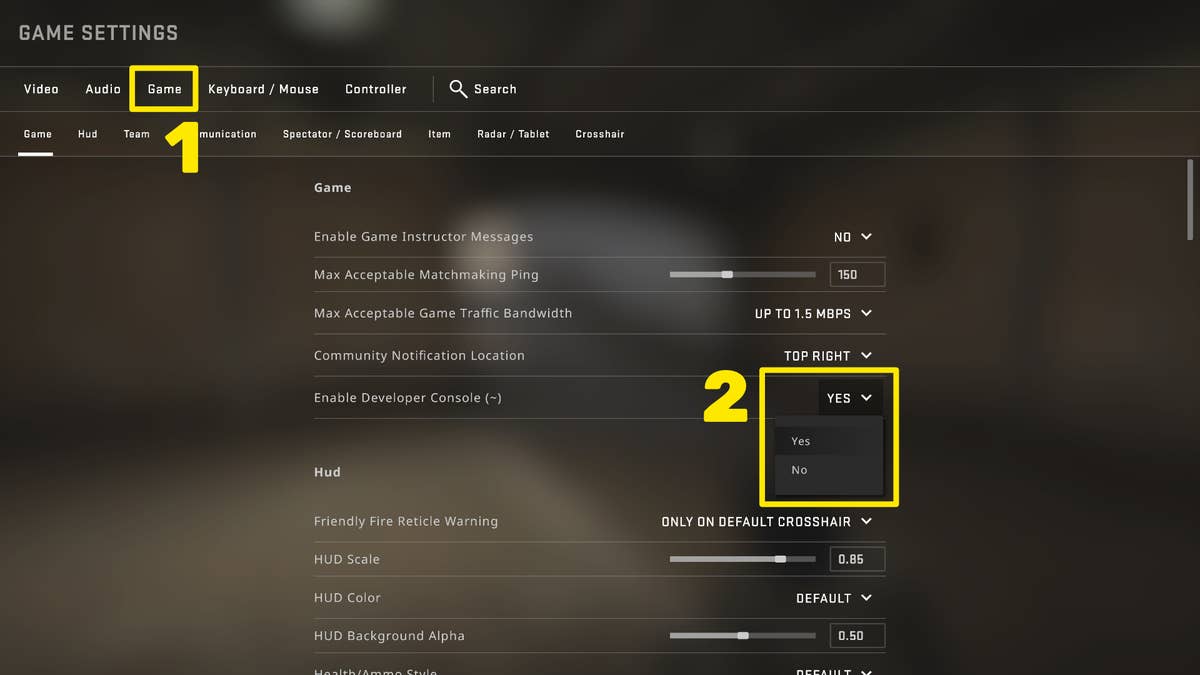1200x675 pixels.
Task: Click the matchmaking ping value field showing 150
Action: tap(856, 274)
